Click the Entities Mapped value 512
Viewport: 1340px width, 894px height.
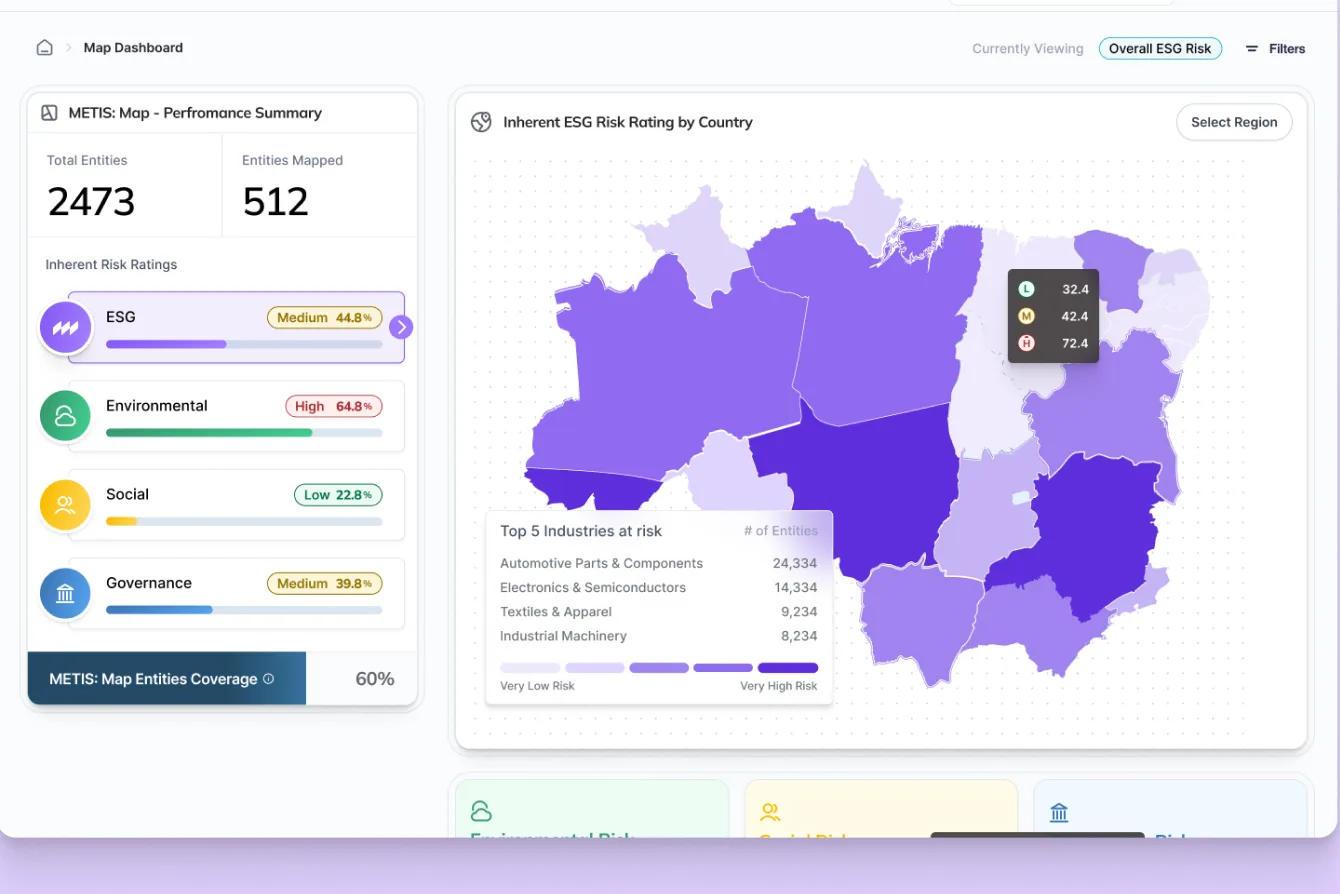point(275,202)
